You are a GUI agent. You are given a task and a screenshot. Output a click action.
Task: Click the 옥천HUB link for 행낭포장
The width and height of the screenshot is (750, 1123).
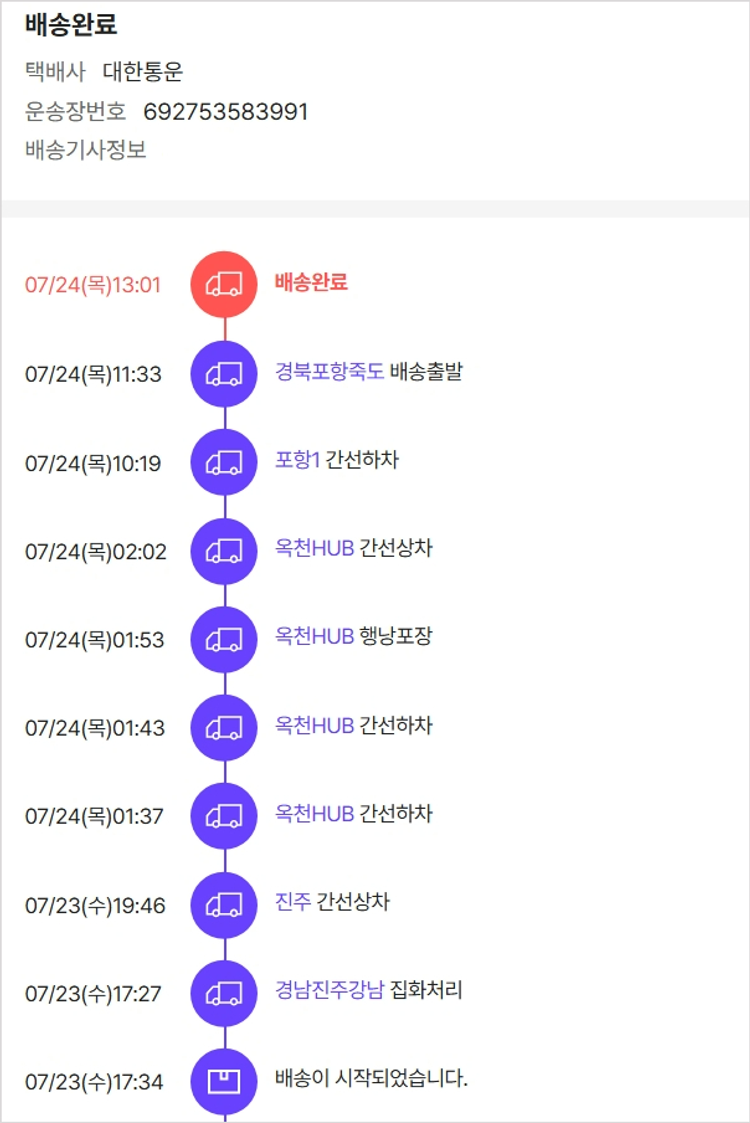(x=314, y=637)
